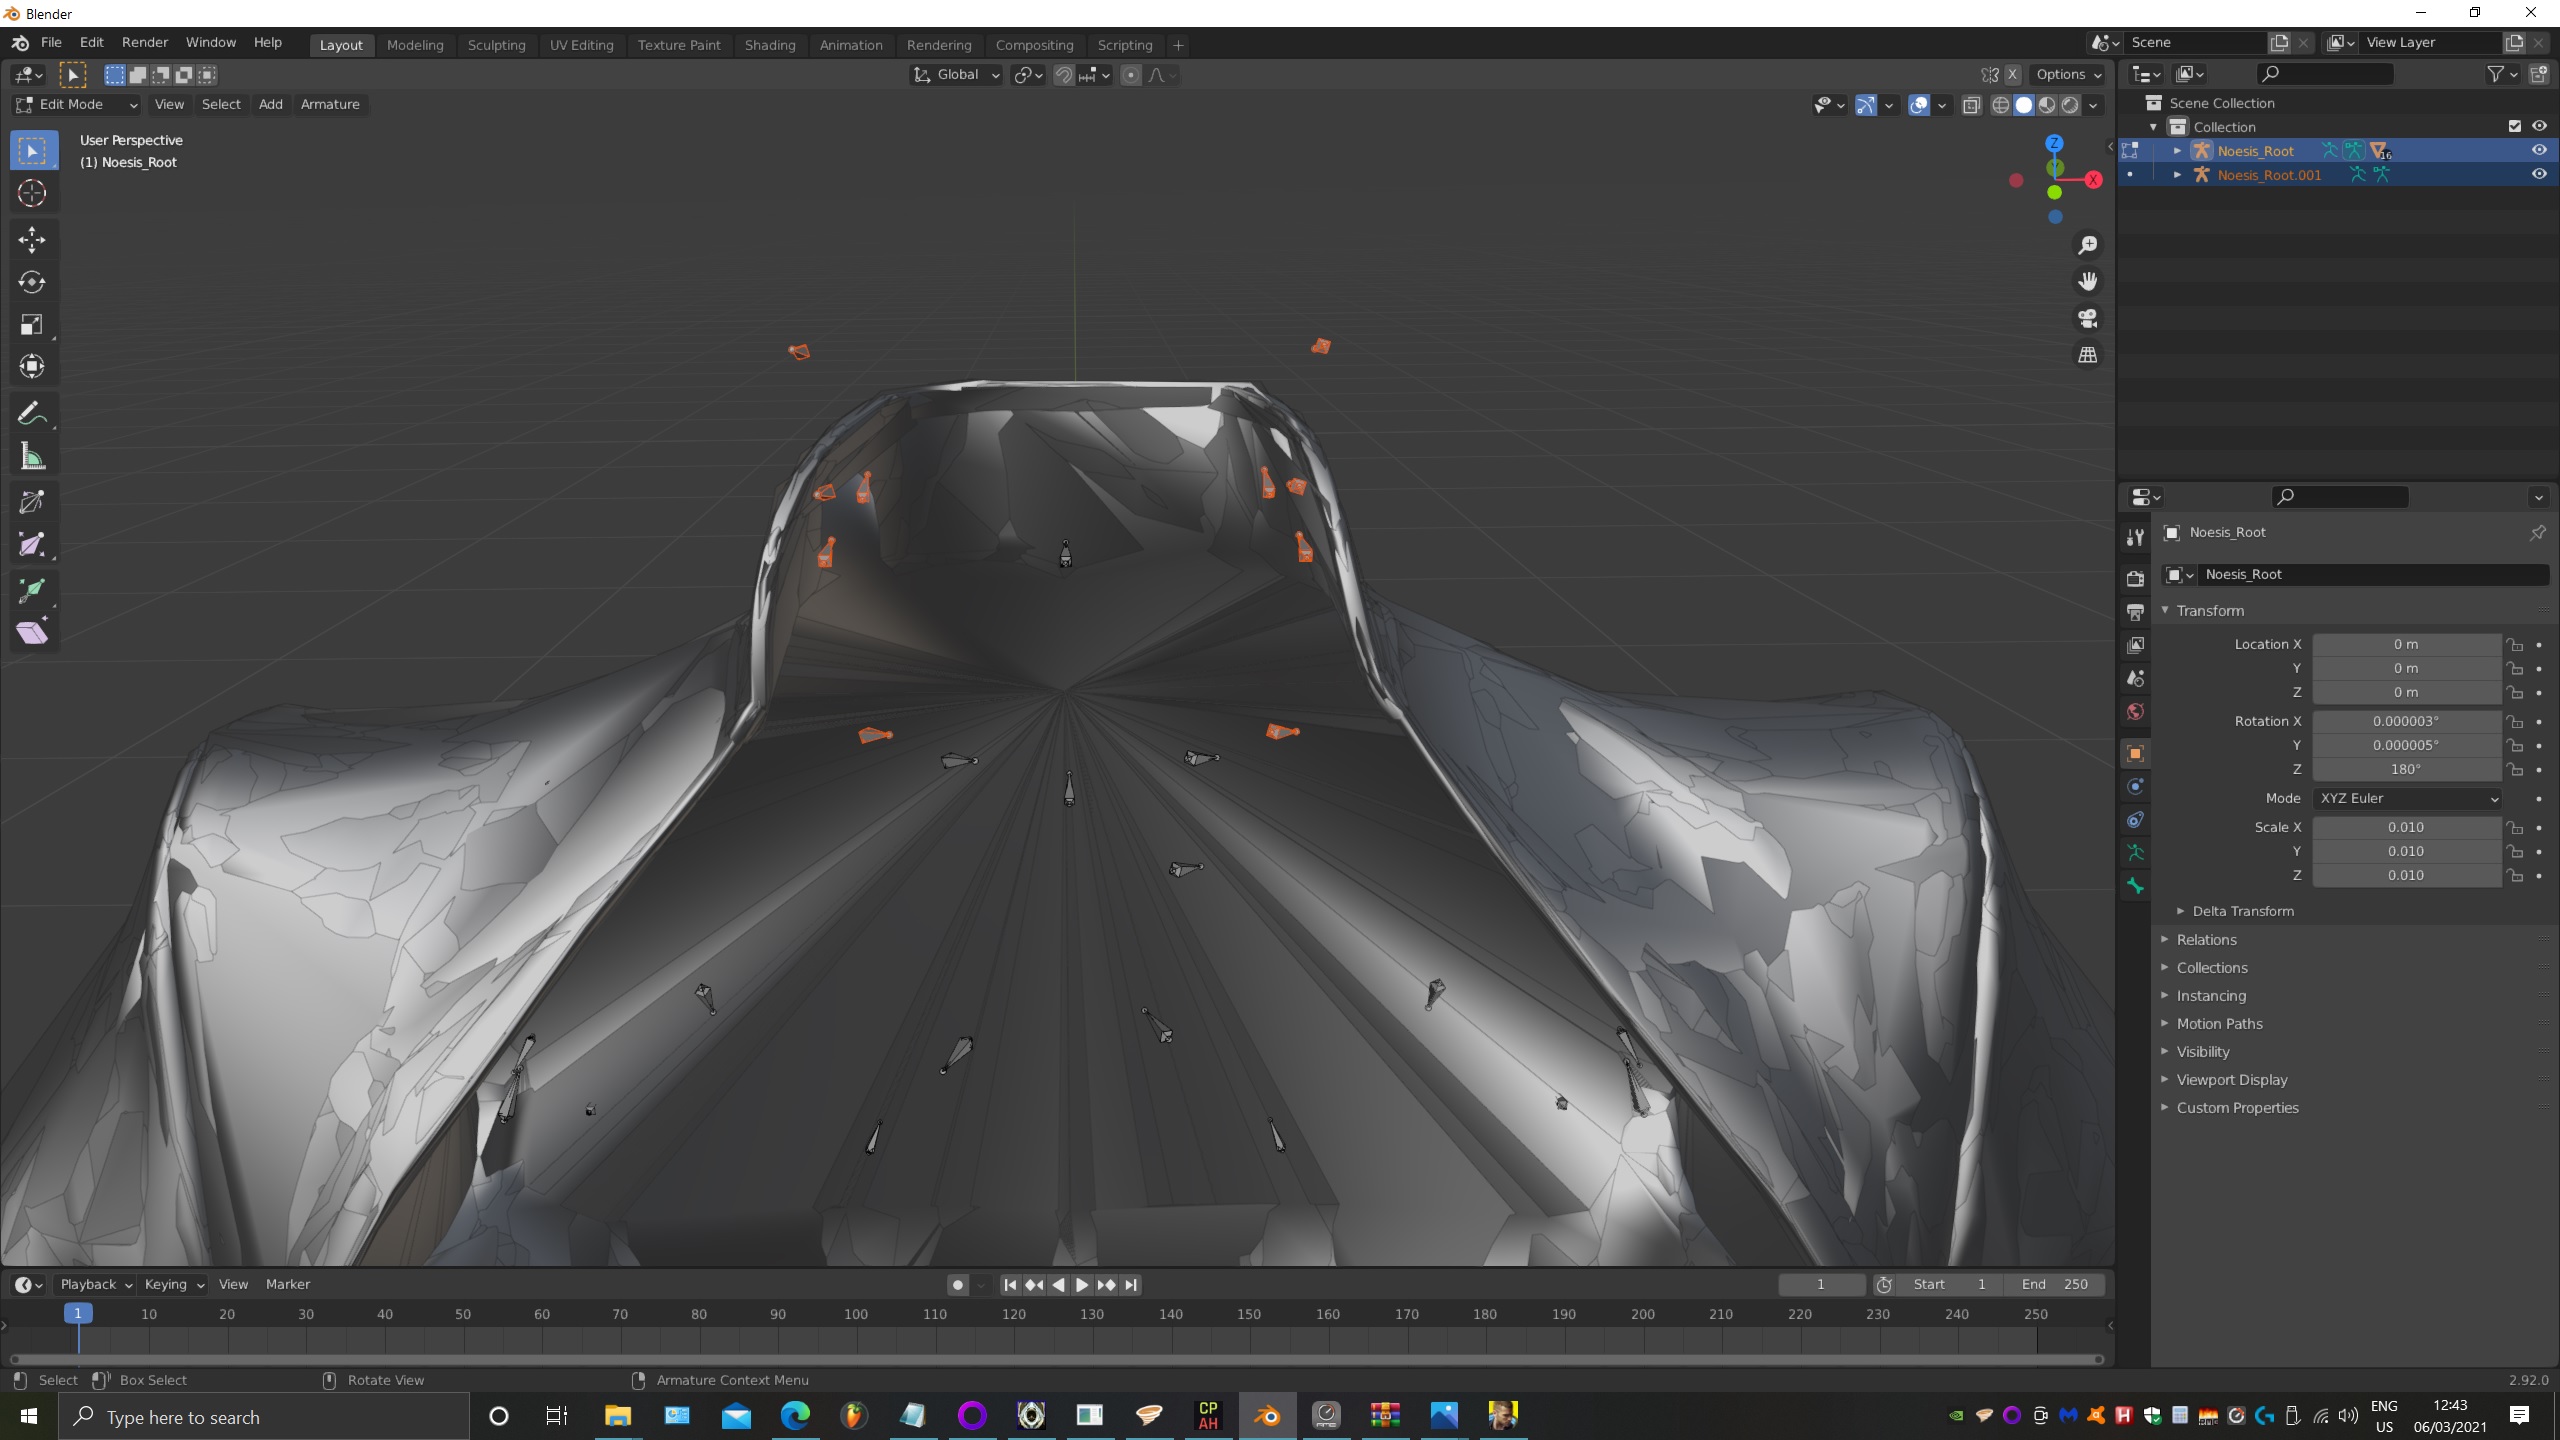Open the Render menu
This screenshot has width=2560, height=1440.
click(145, 43)
